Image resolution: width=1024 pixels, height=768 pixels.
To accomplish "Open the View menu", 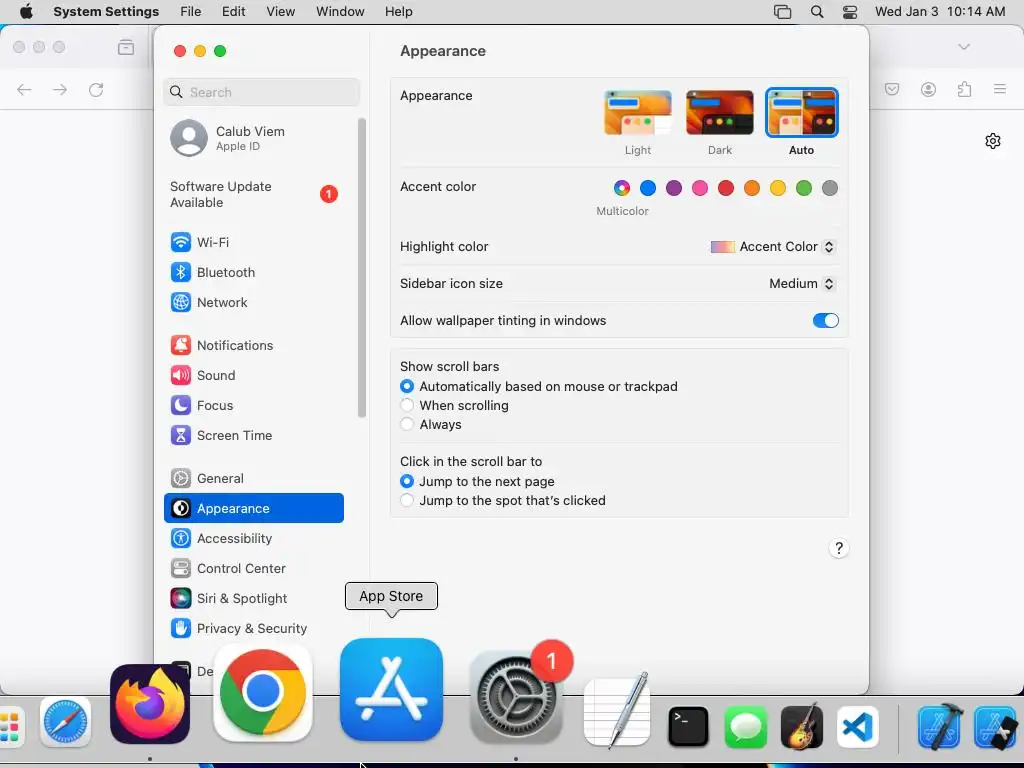I will point(281,12).
